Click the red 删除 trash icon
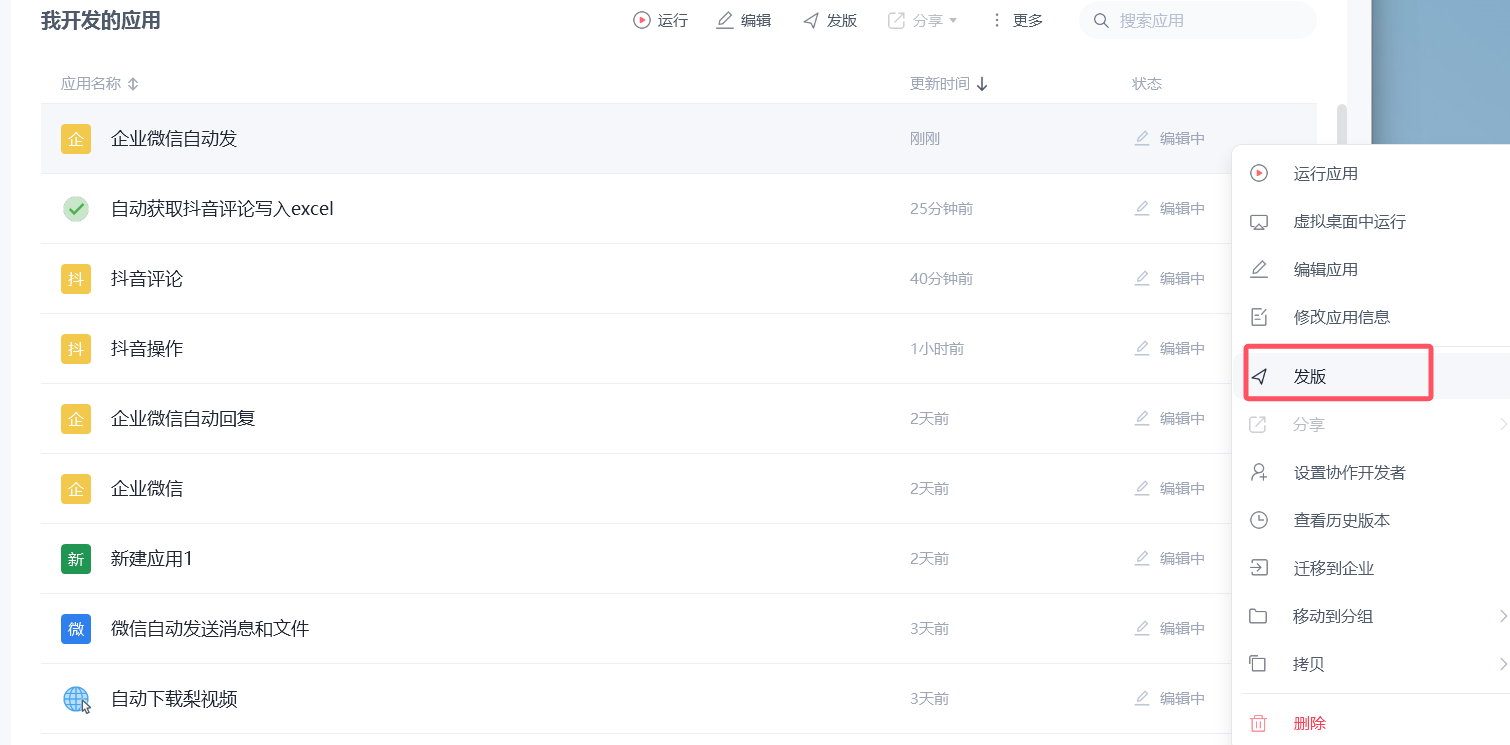 click(1259, 723)
